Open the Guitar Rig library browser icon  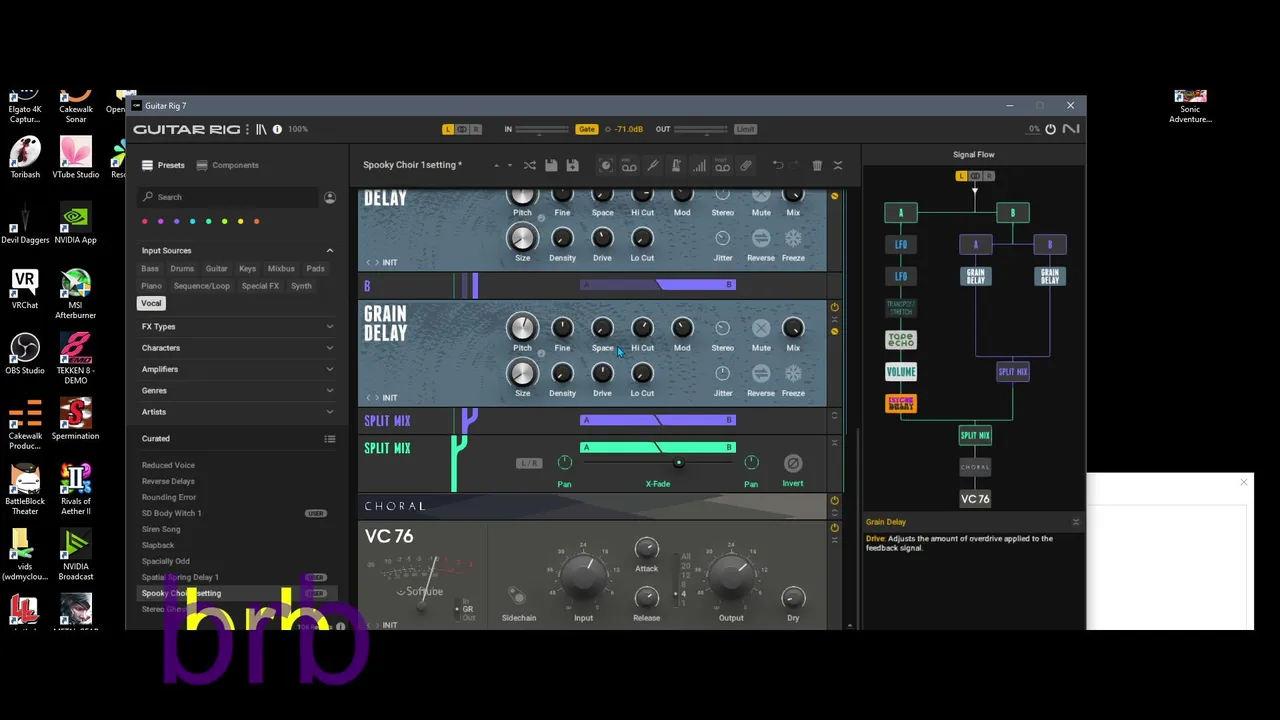tap(262, 129)
